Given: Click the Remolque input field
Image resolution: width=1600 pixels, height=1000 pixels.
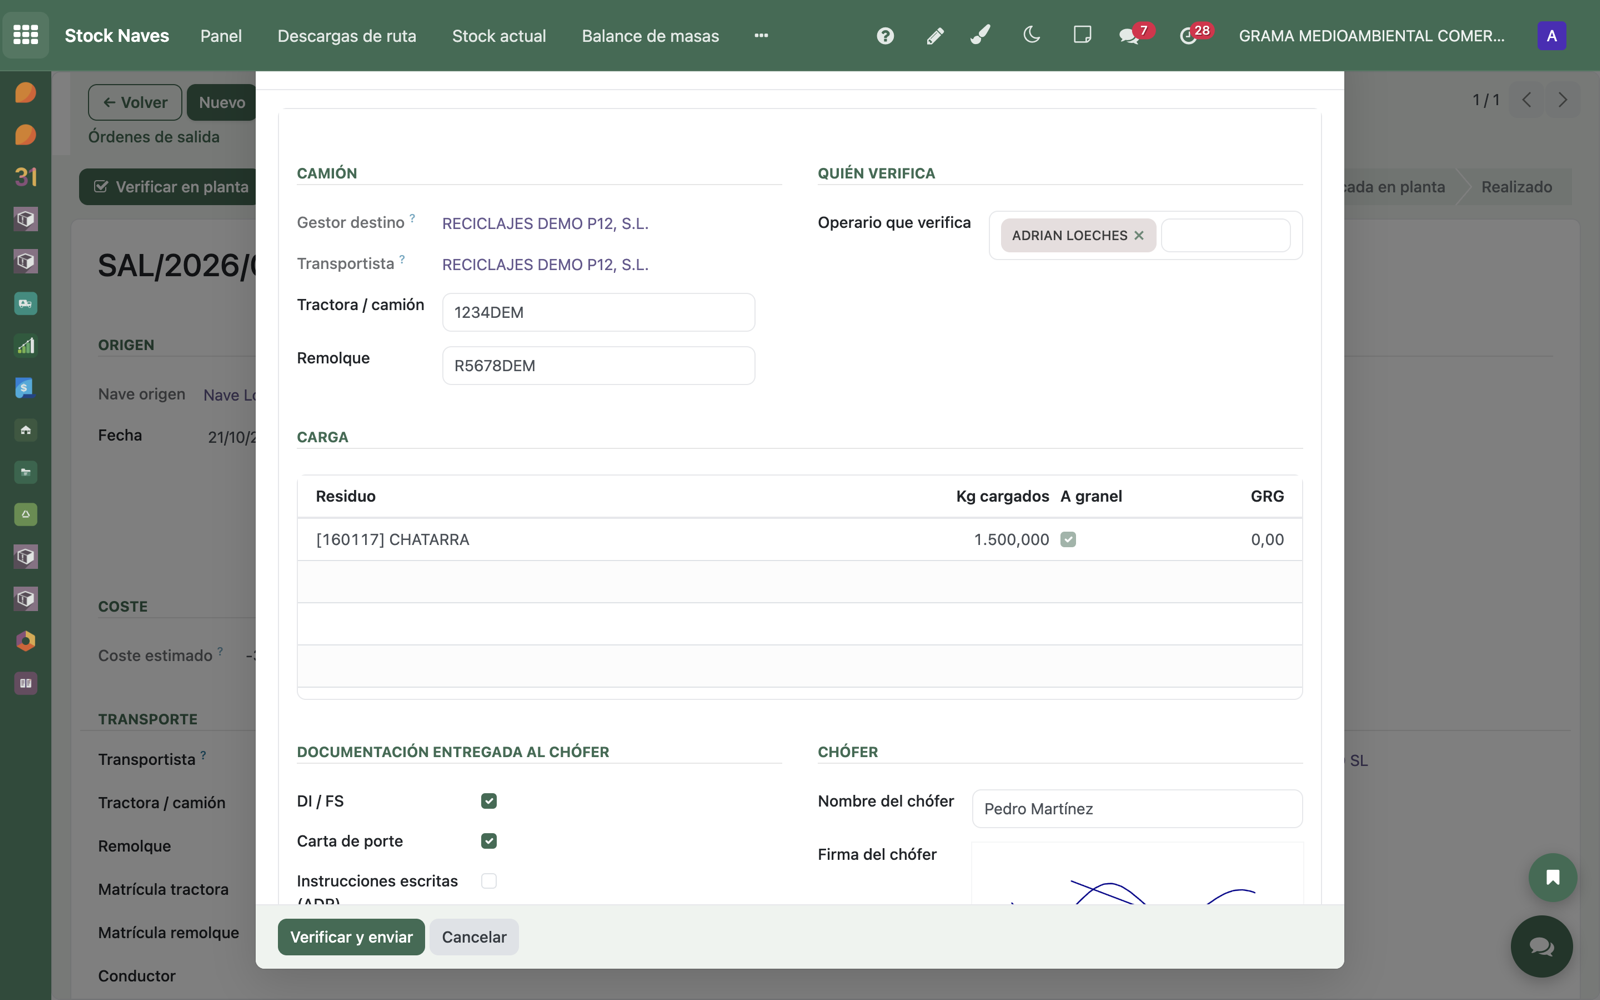Looking at the screenshot, I should pos(598,366).
